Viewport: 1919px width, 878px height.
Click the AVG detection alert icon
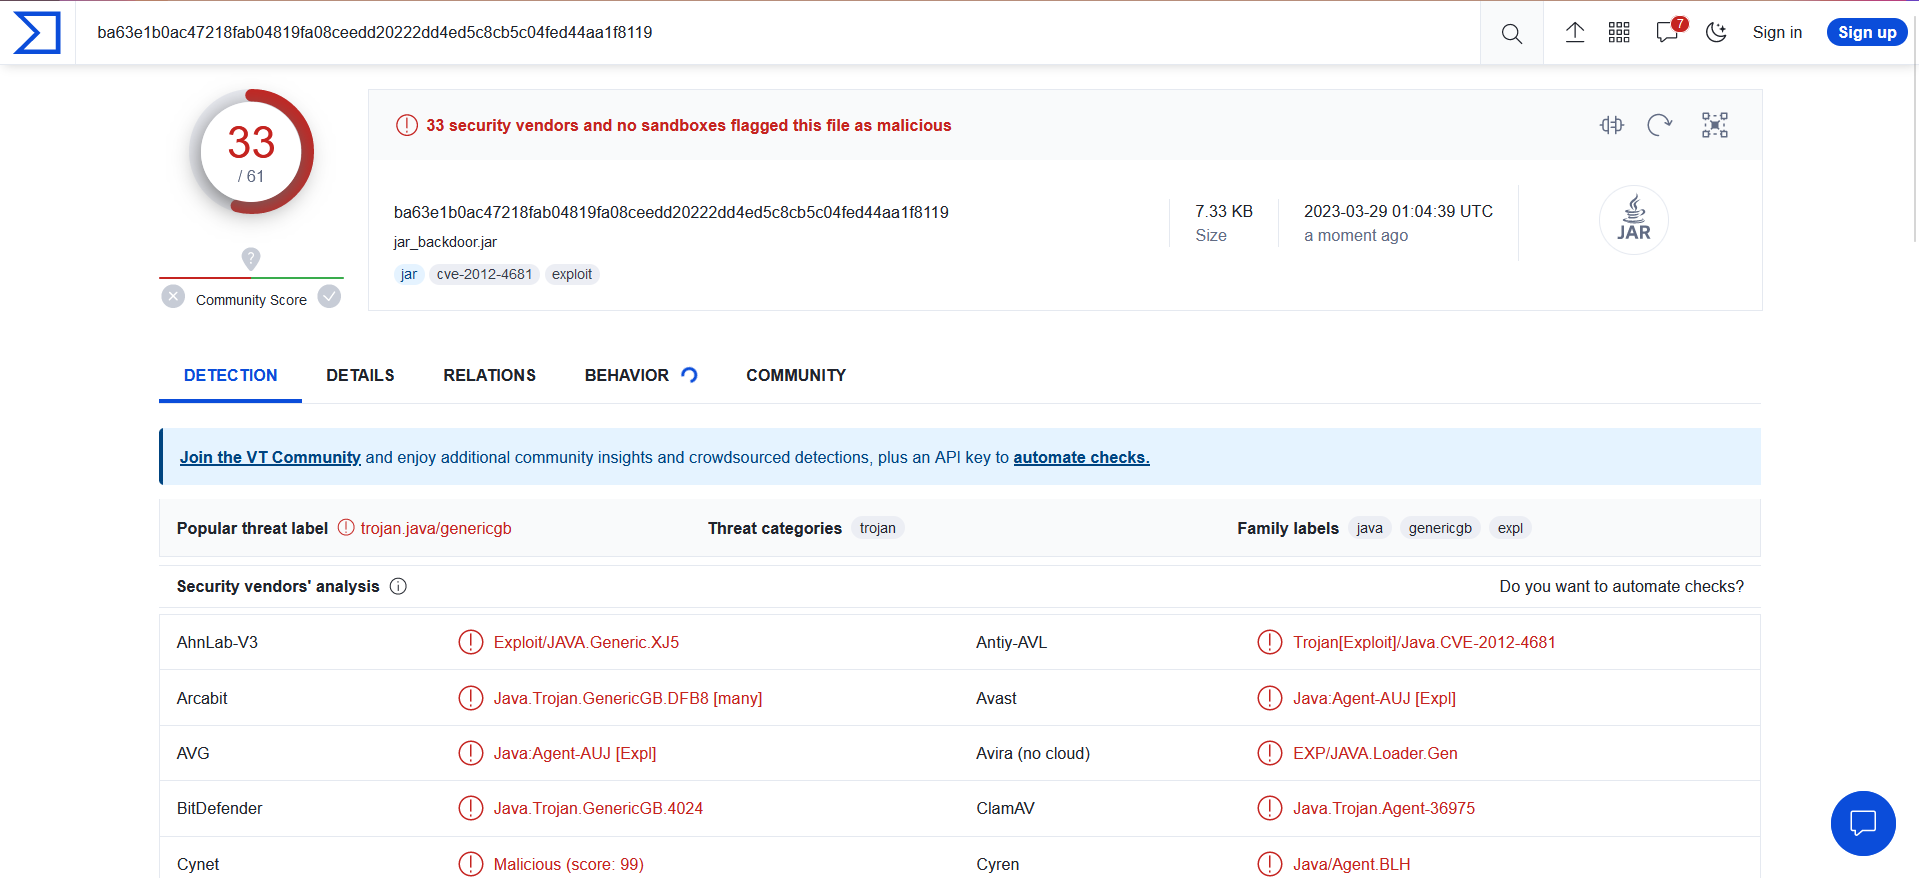coord(471,753)
